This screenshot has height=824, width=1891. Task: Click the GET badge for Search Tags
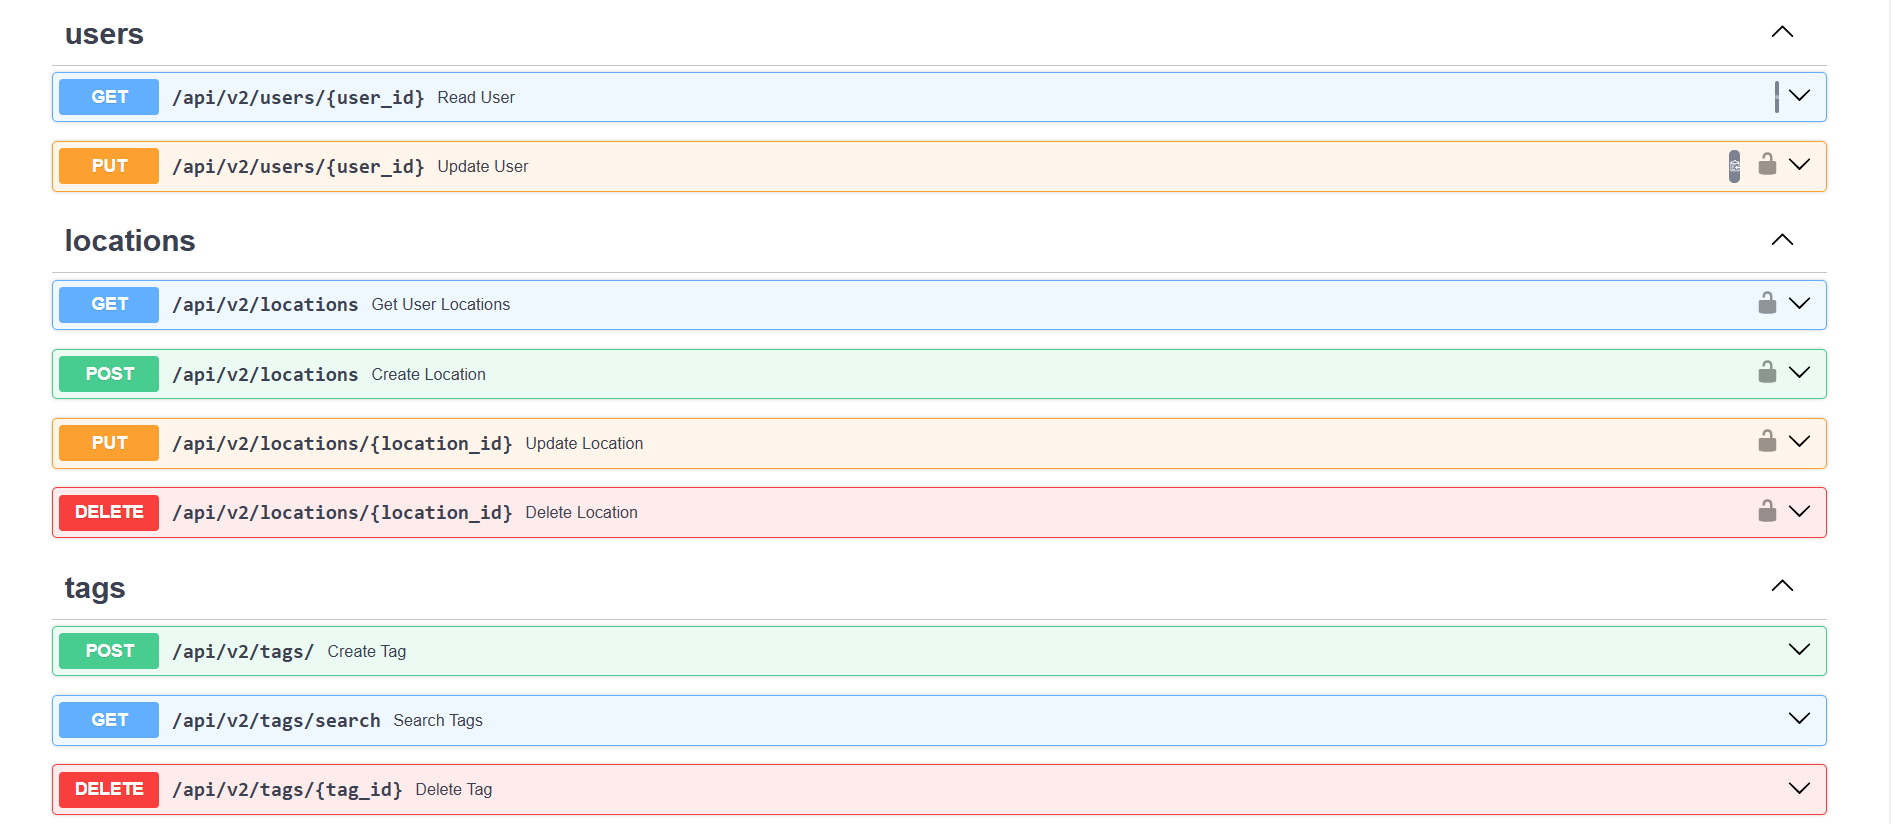click(109, 720)
